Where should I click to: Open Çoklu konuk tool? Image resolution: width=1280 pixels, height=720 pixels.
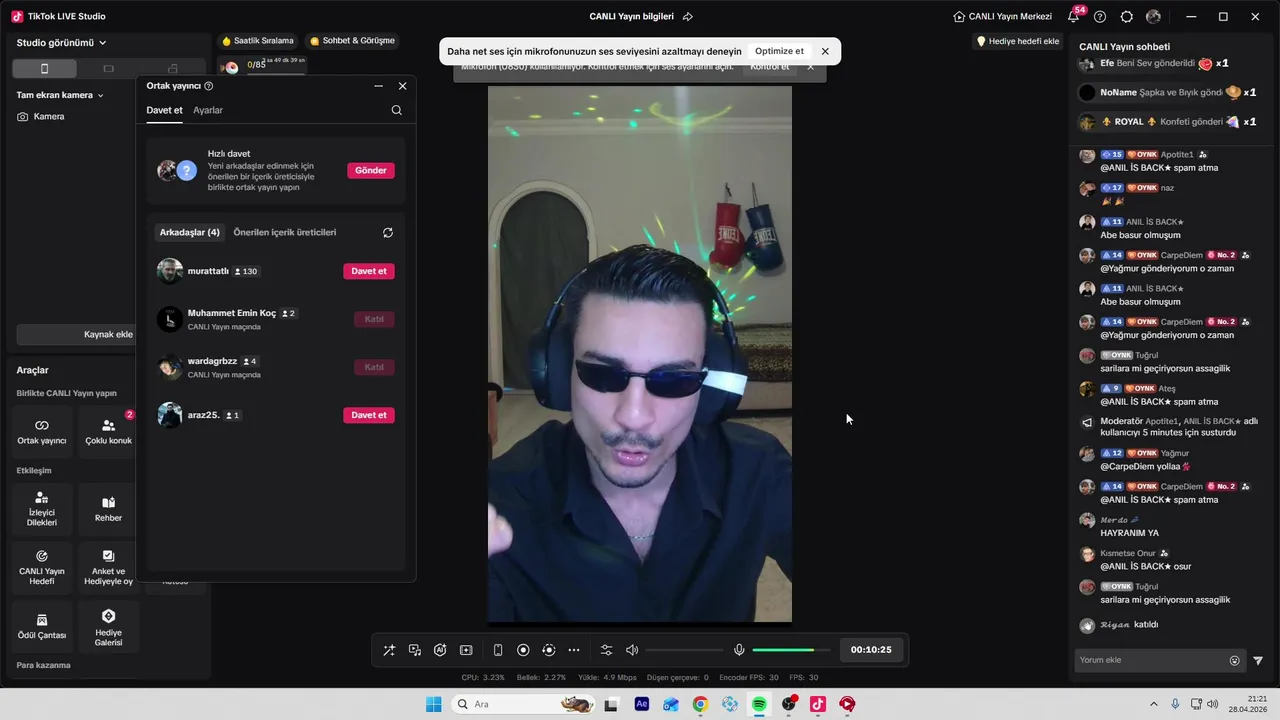(108, 432)
